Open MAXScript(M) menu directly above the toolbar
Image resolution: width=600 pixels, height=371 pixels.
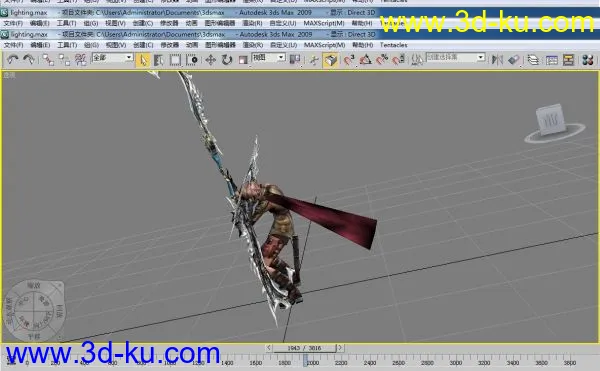[x=324, y=45]
